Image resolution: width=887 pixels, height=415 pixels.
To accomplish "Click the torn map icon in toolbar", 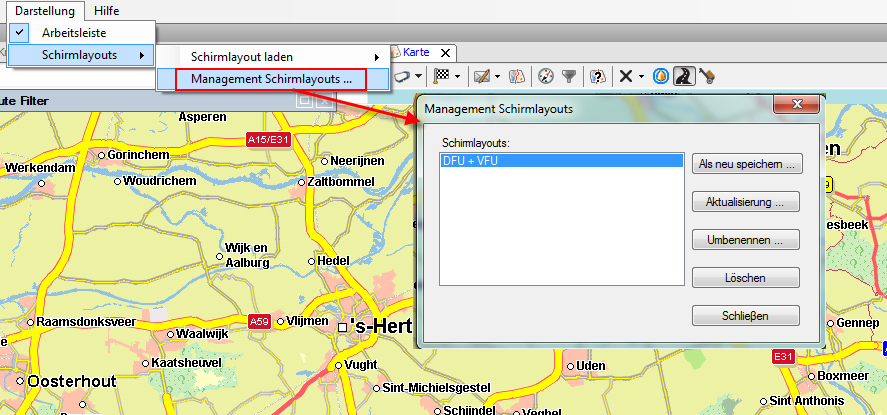I will (x=517, y=76).
